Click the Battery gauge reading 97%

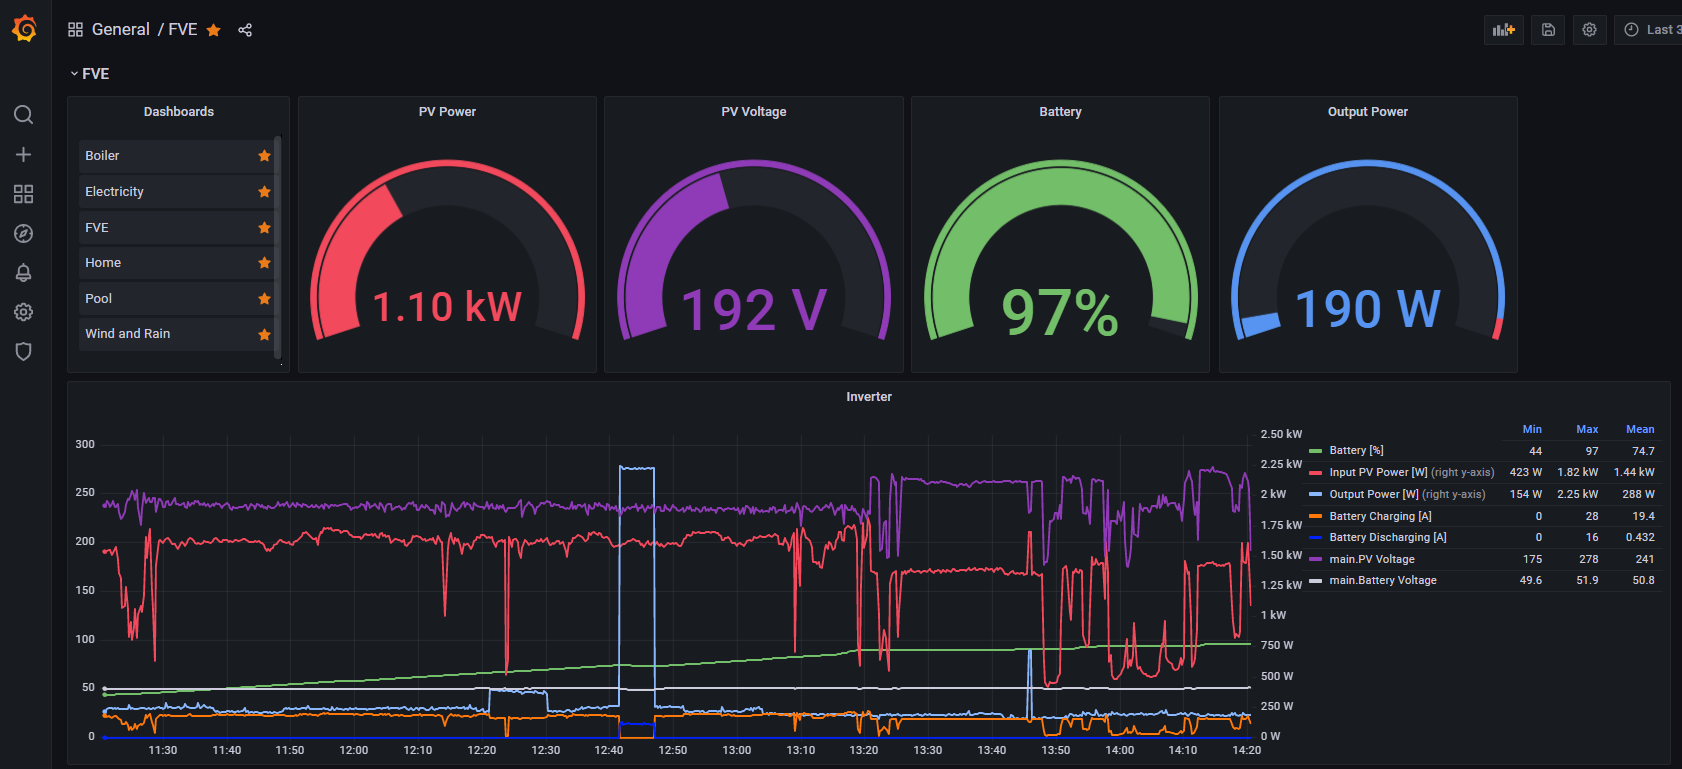pos(1060,312)
